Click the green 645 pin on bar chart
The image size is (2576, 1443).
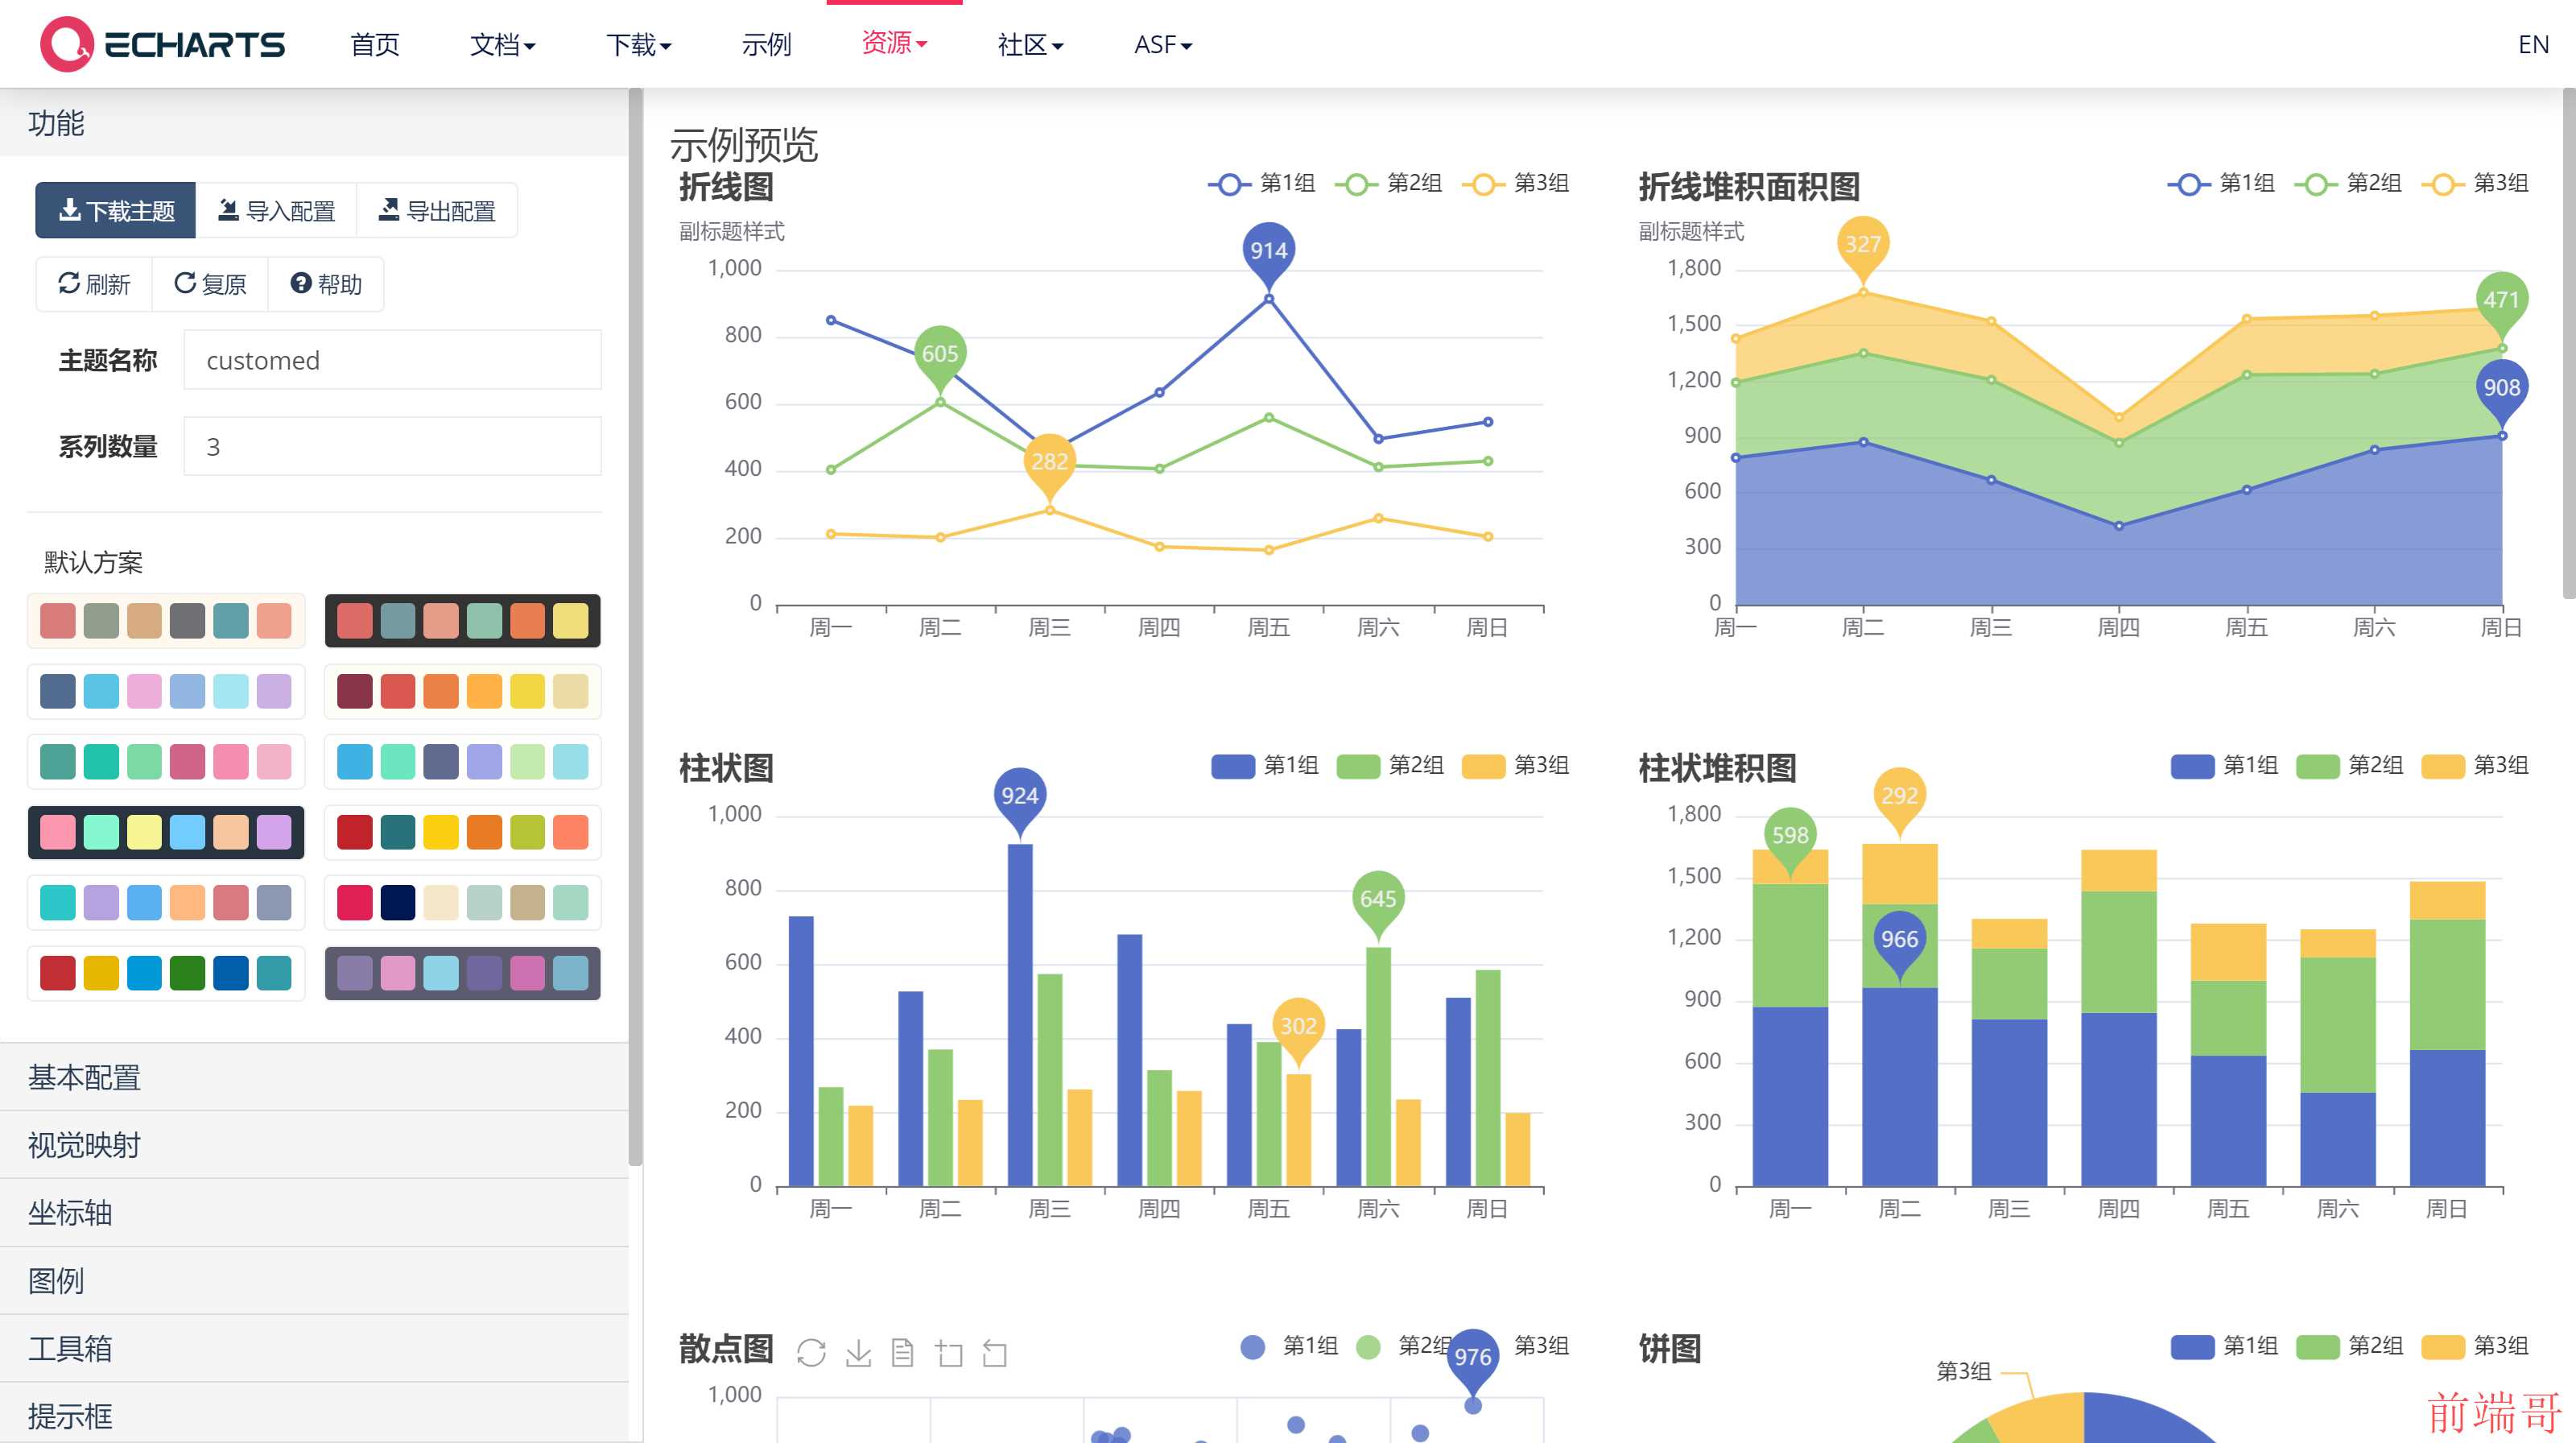pyautogui.click(x=1378, y=902)
